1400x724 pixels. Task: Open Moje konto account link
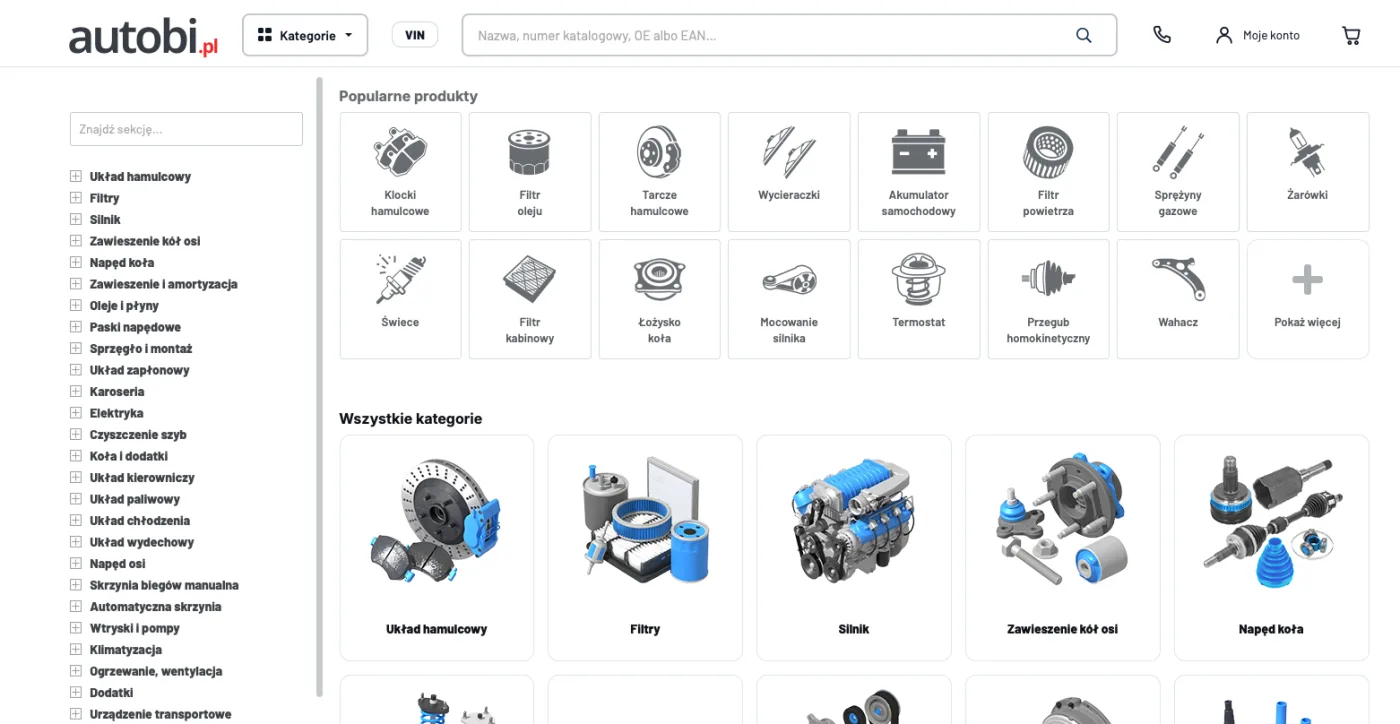click(1258, 35)
